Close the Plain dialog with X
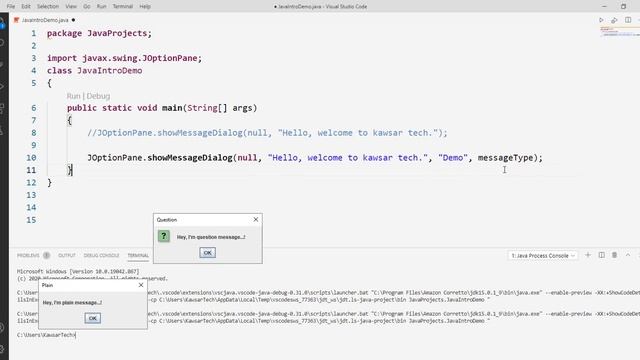 click(141, 285)
